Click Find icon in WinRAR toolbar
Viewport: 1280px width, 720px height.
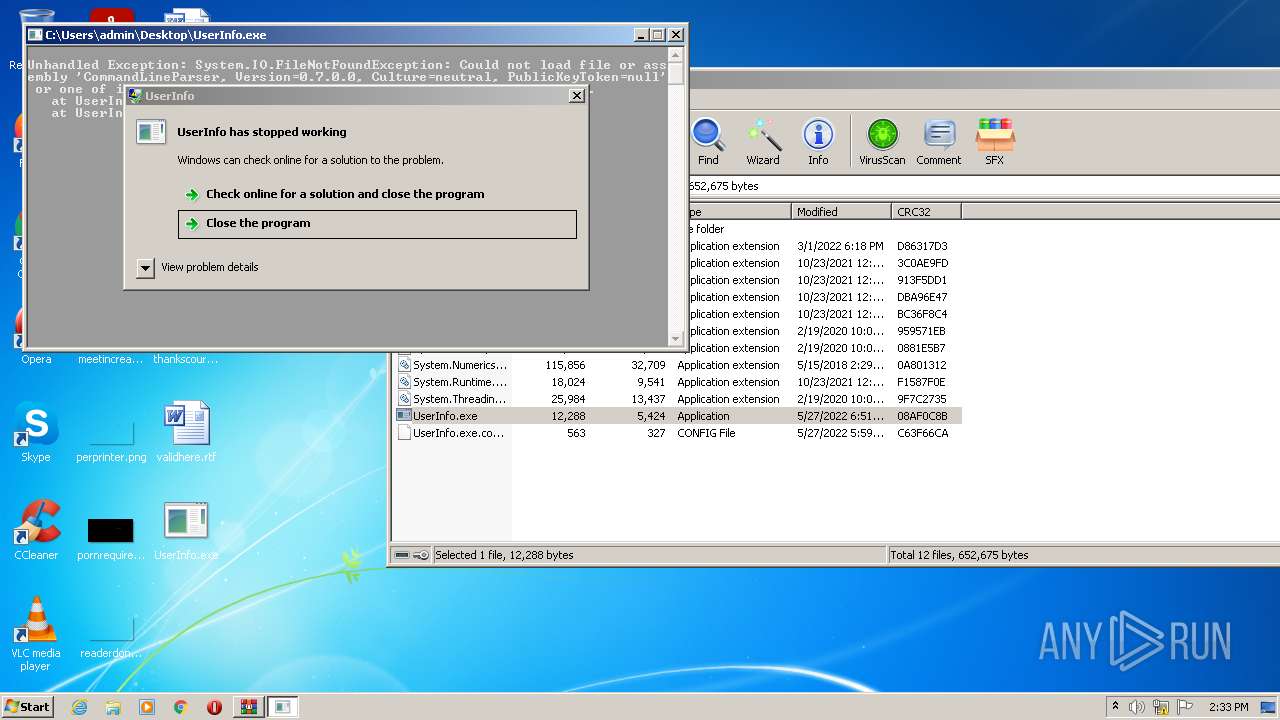click(708, 142)
